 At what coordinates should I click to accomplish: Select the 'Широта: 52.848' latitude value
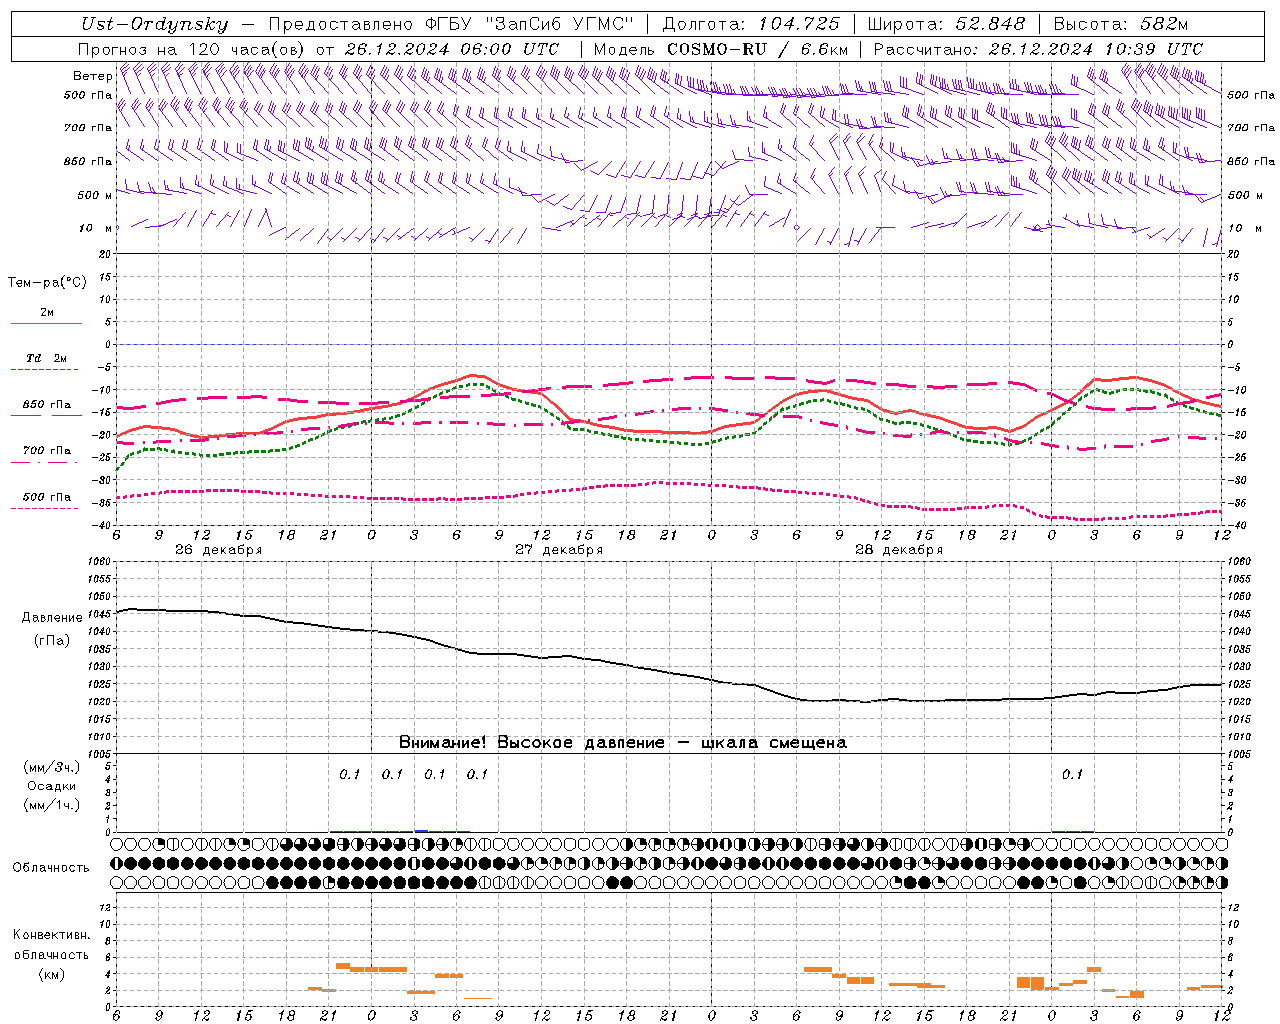click(x=946, y=24)
